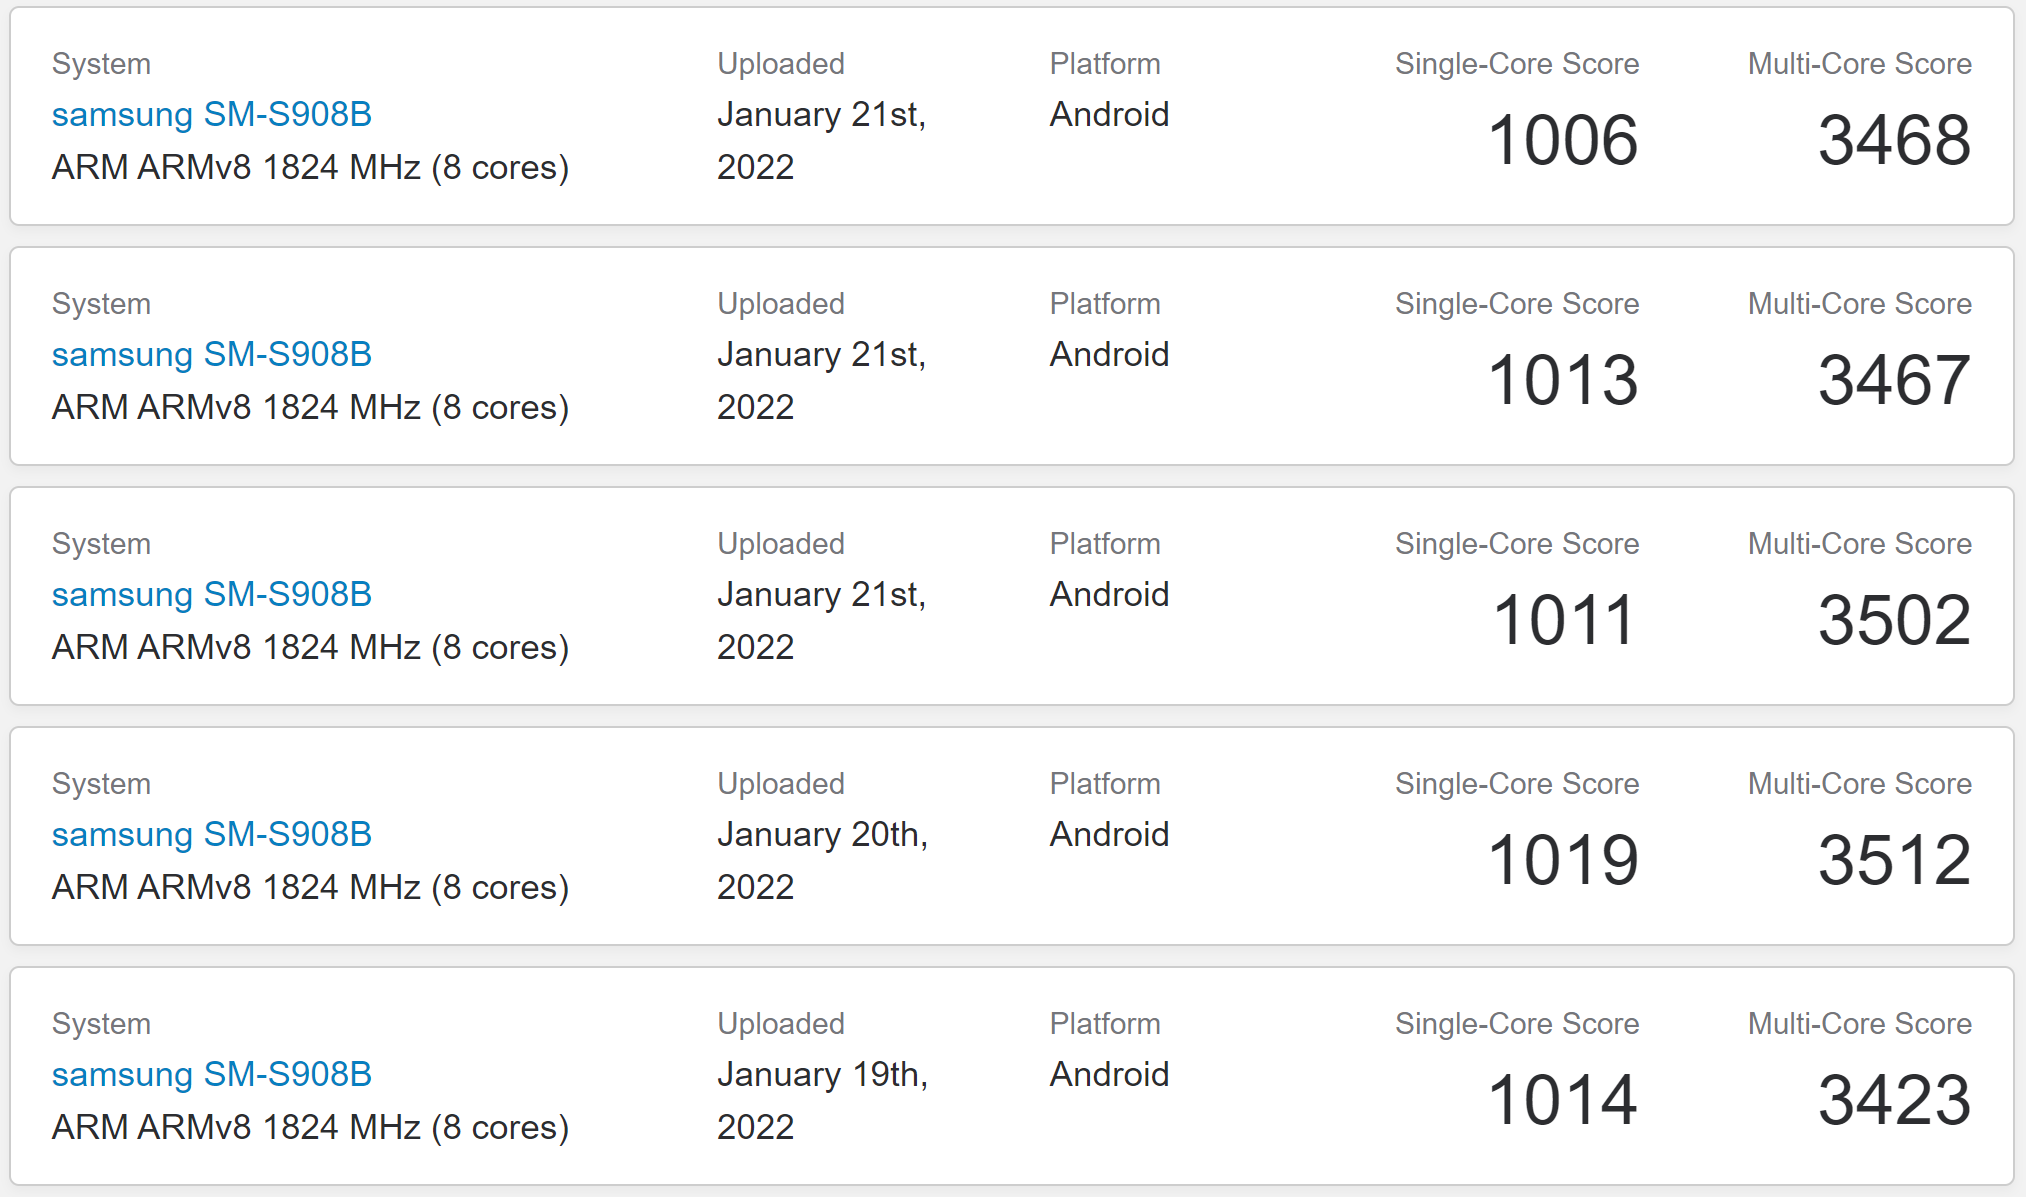Click the January 19th, 2022 upload date
Image resolution: width=2026 pixels, height=1197 pixels.
tap(823, 1100)
